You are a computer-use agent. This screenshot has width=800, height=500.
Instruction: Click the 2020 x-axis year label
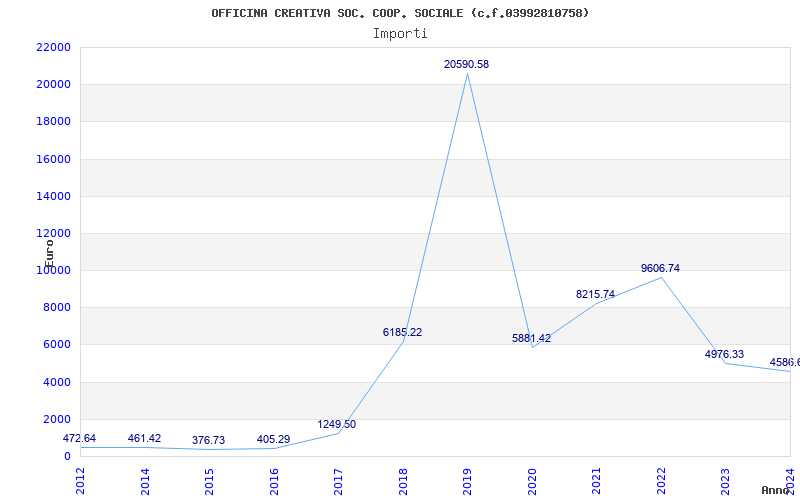click(x=532, y=481)
